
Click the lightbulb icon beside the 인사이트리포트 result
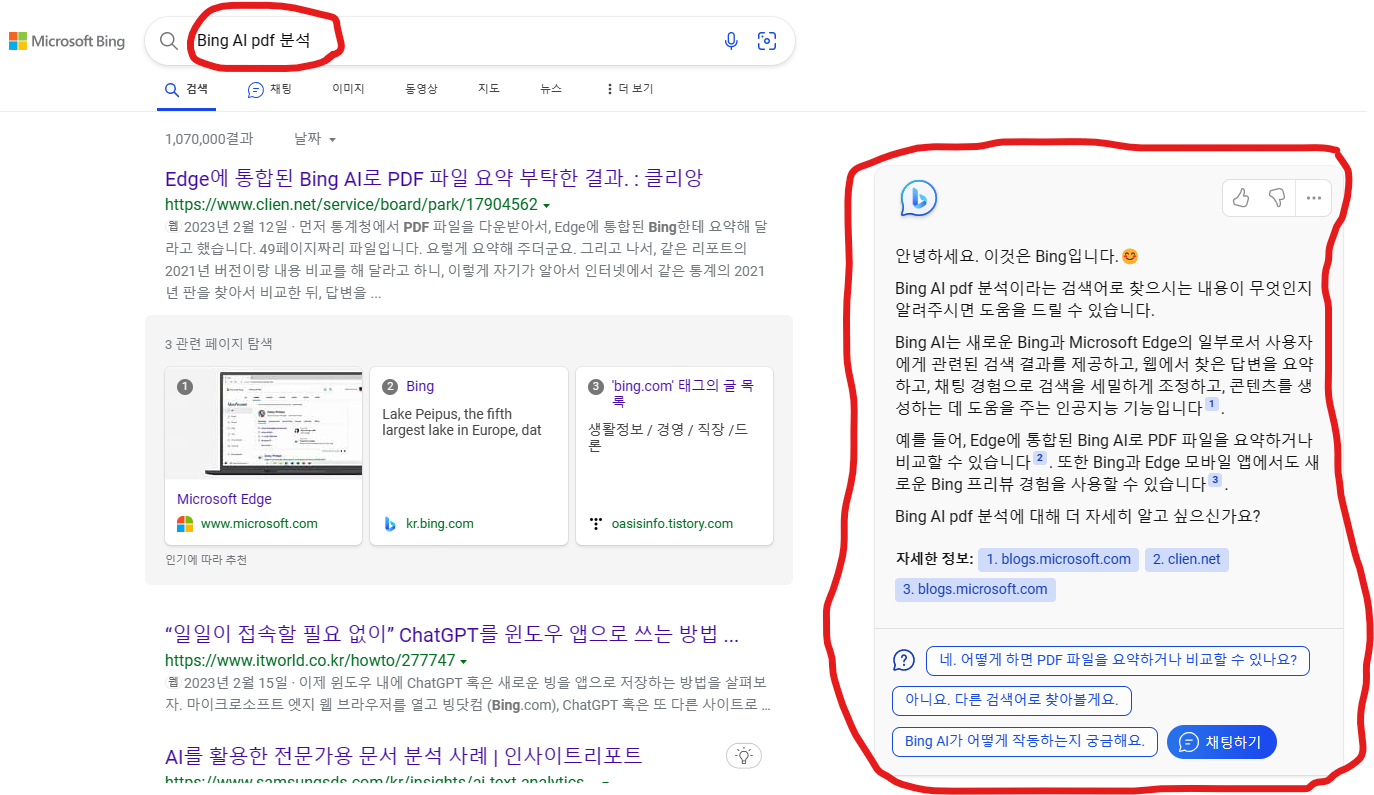click(x=742, y=755)
